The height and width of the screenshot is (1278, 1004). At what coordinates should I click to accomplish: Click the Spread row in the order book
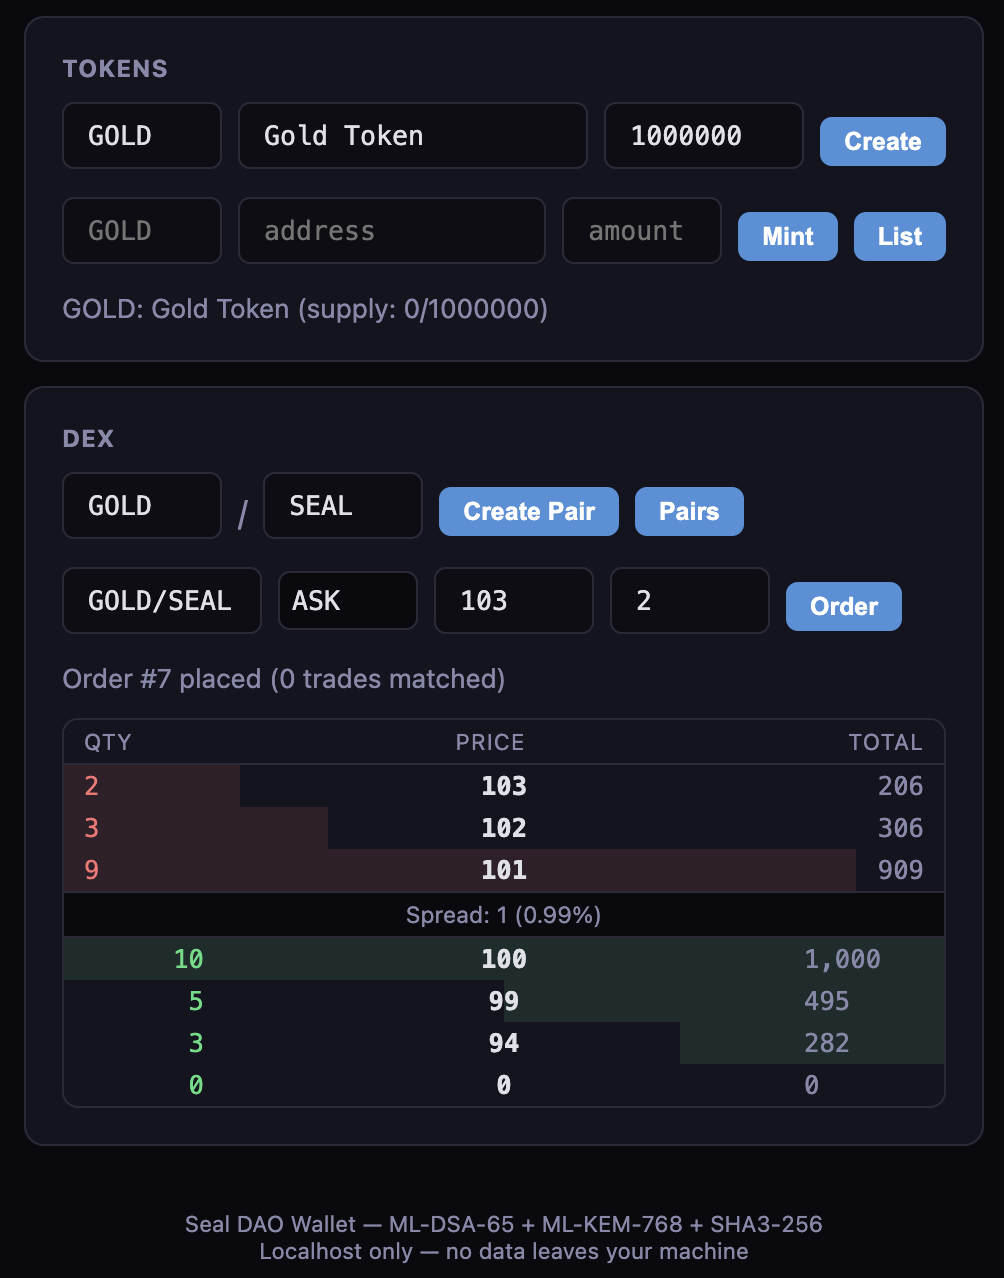pyautogui.click(x=502, y=914)
